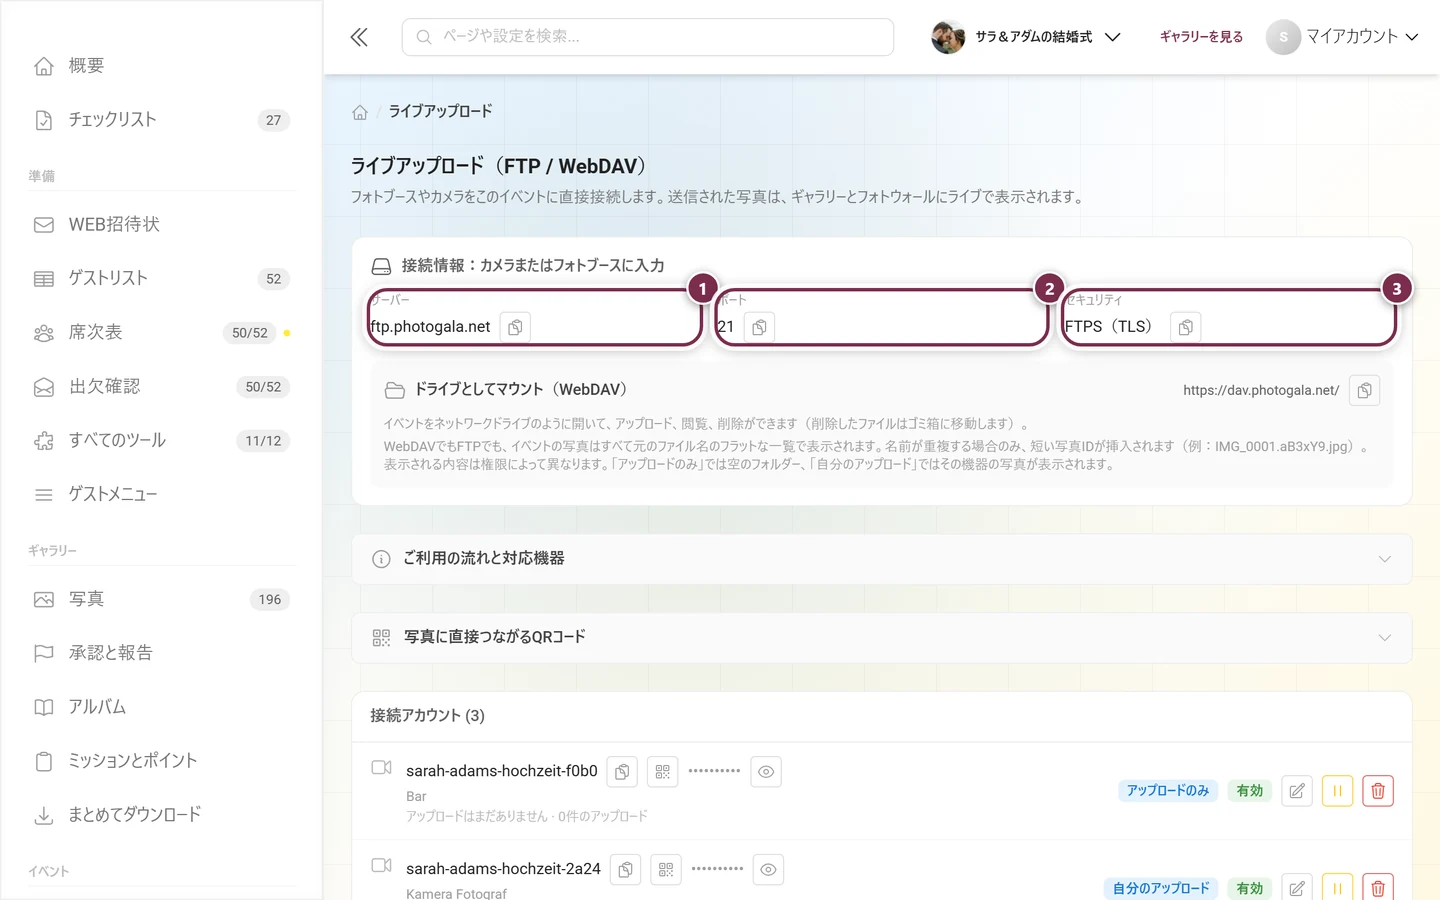The image size is (1440, 900).
Task: Click the account description Bar
Action: click(x=416, y=797)
